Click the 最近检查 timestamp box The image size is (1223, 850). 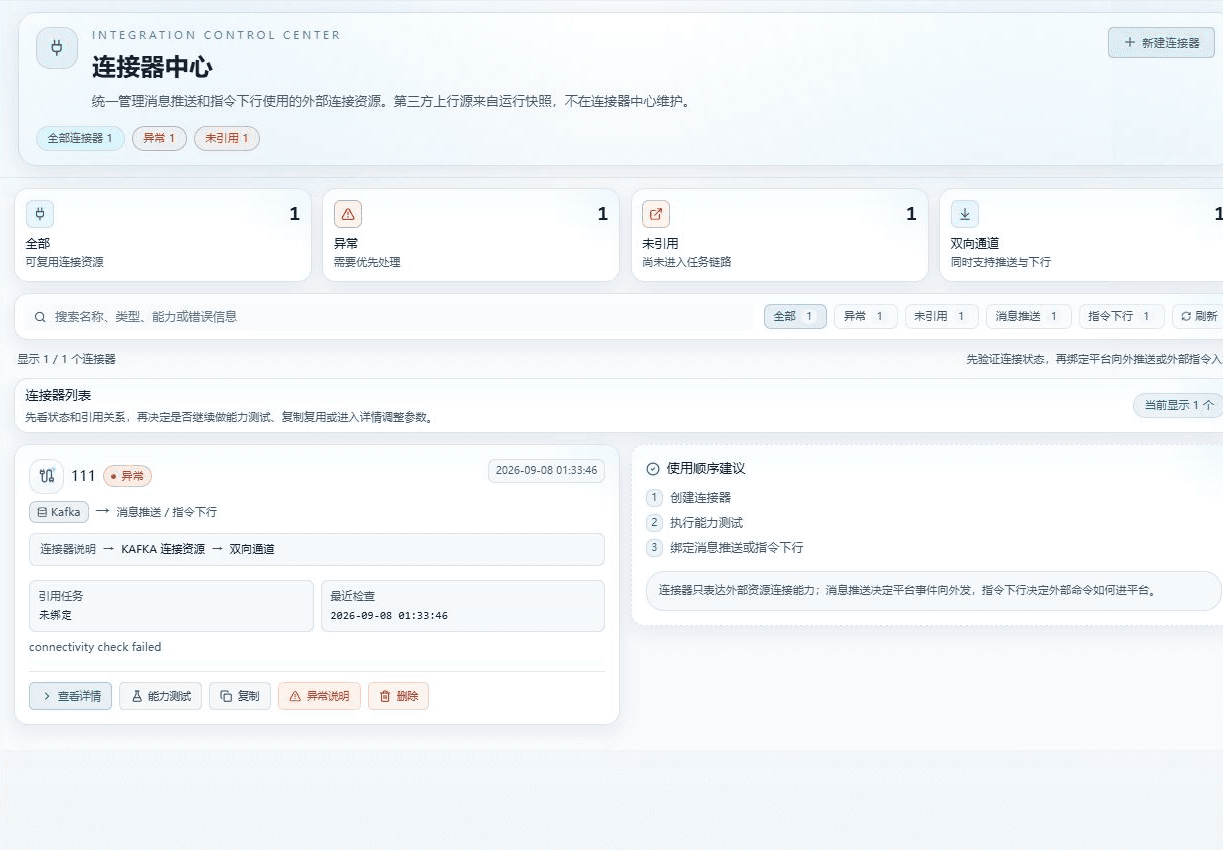pyautogui.click(x=462, y=606)
